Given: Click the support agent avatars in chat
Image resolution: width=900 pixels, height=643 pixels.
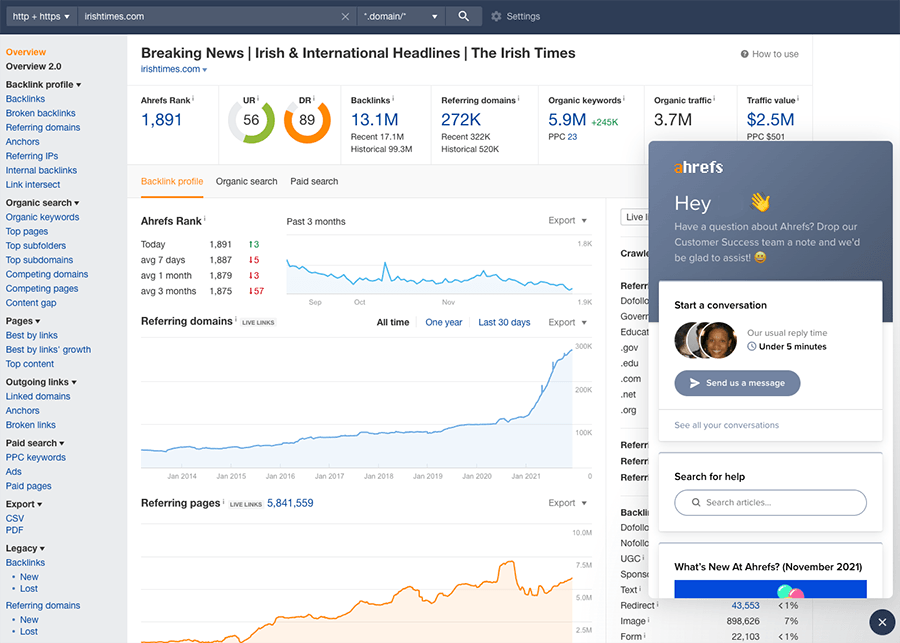Looking at the screenshot, I should (705, 340).
